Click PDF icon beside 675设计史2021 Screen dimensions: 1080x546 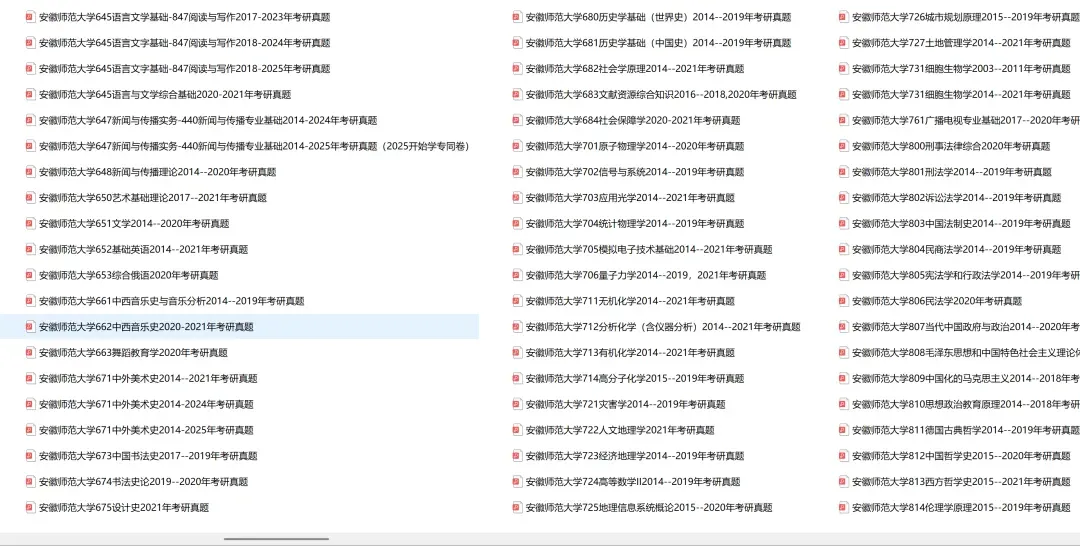[30, 507]
